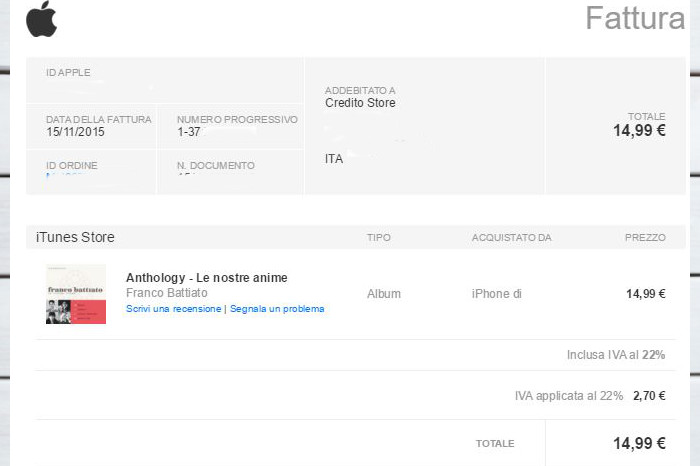
Task: Click the artist name Franco Battiato
Action: pyautogui.click(x=167, y=293)
